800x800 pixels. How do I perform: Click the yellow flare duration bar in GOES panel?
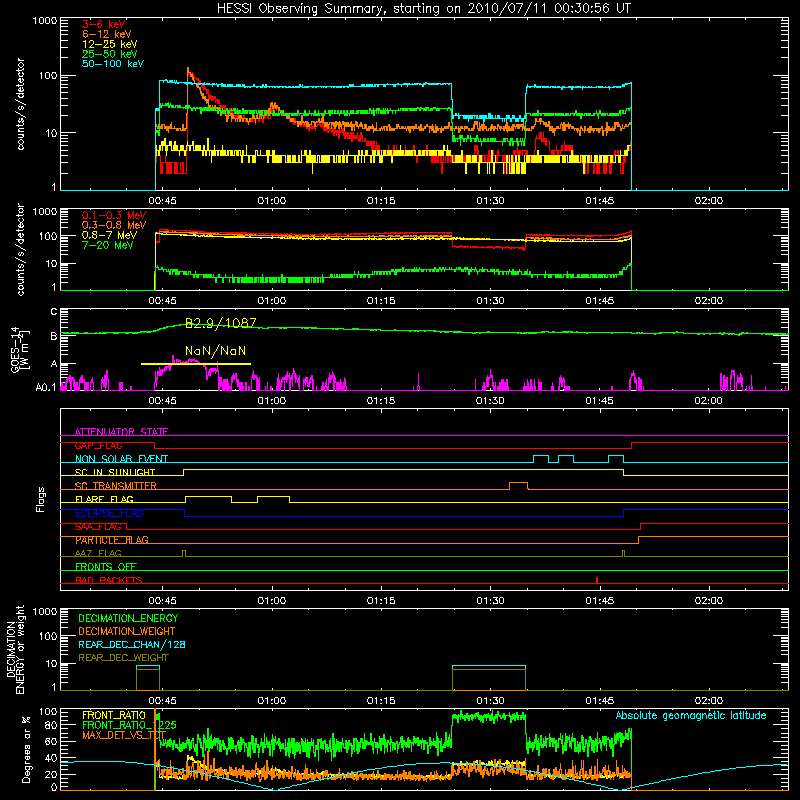(x=196, y=364)
